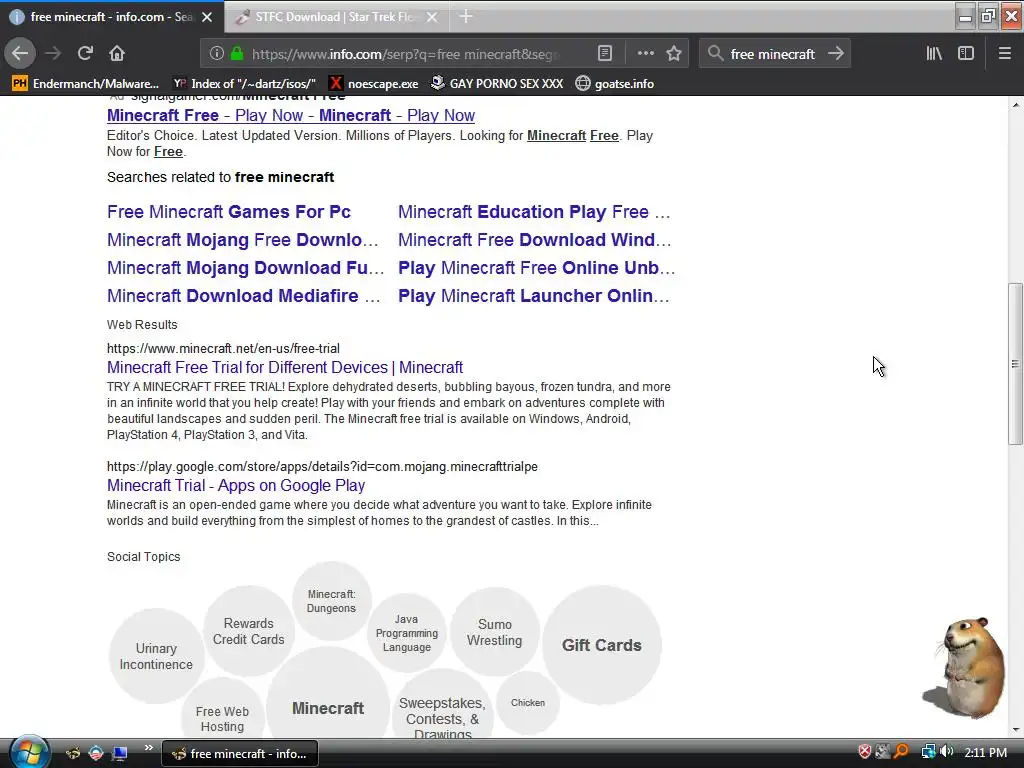Open Minecraft Free Download Windows search
Image resolution: width=1024 pixels, height=768 pixels.
tap(535, 240)
